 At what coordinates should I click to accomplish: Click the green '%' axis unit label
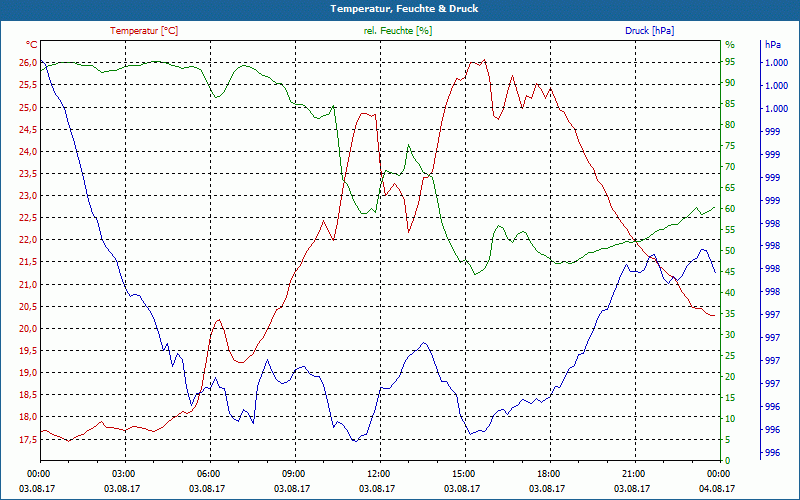(x=730, y=45)
